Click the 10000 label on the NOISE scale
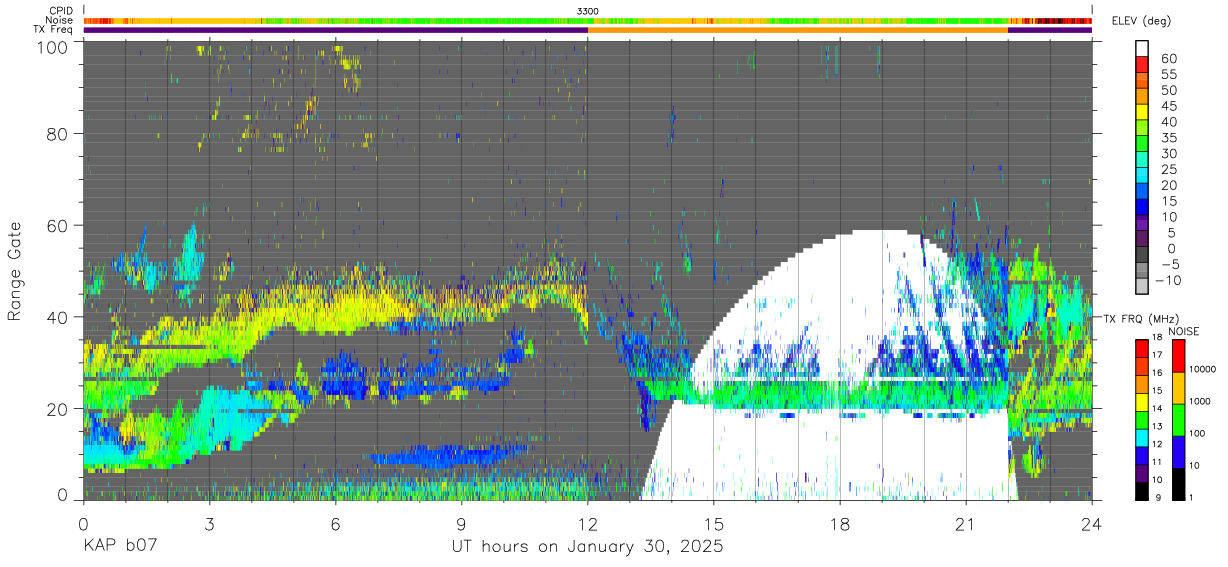 [x=1201, y=369]
